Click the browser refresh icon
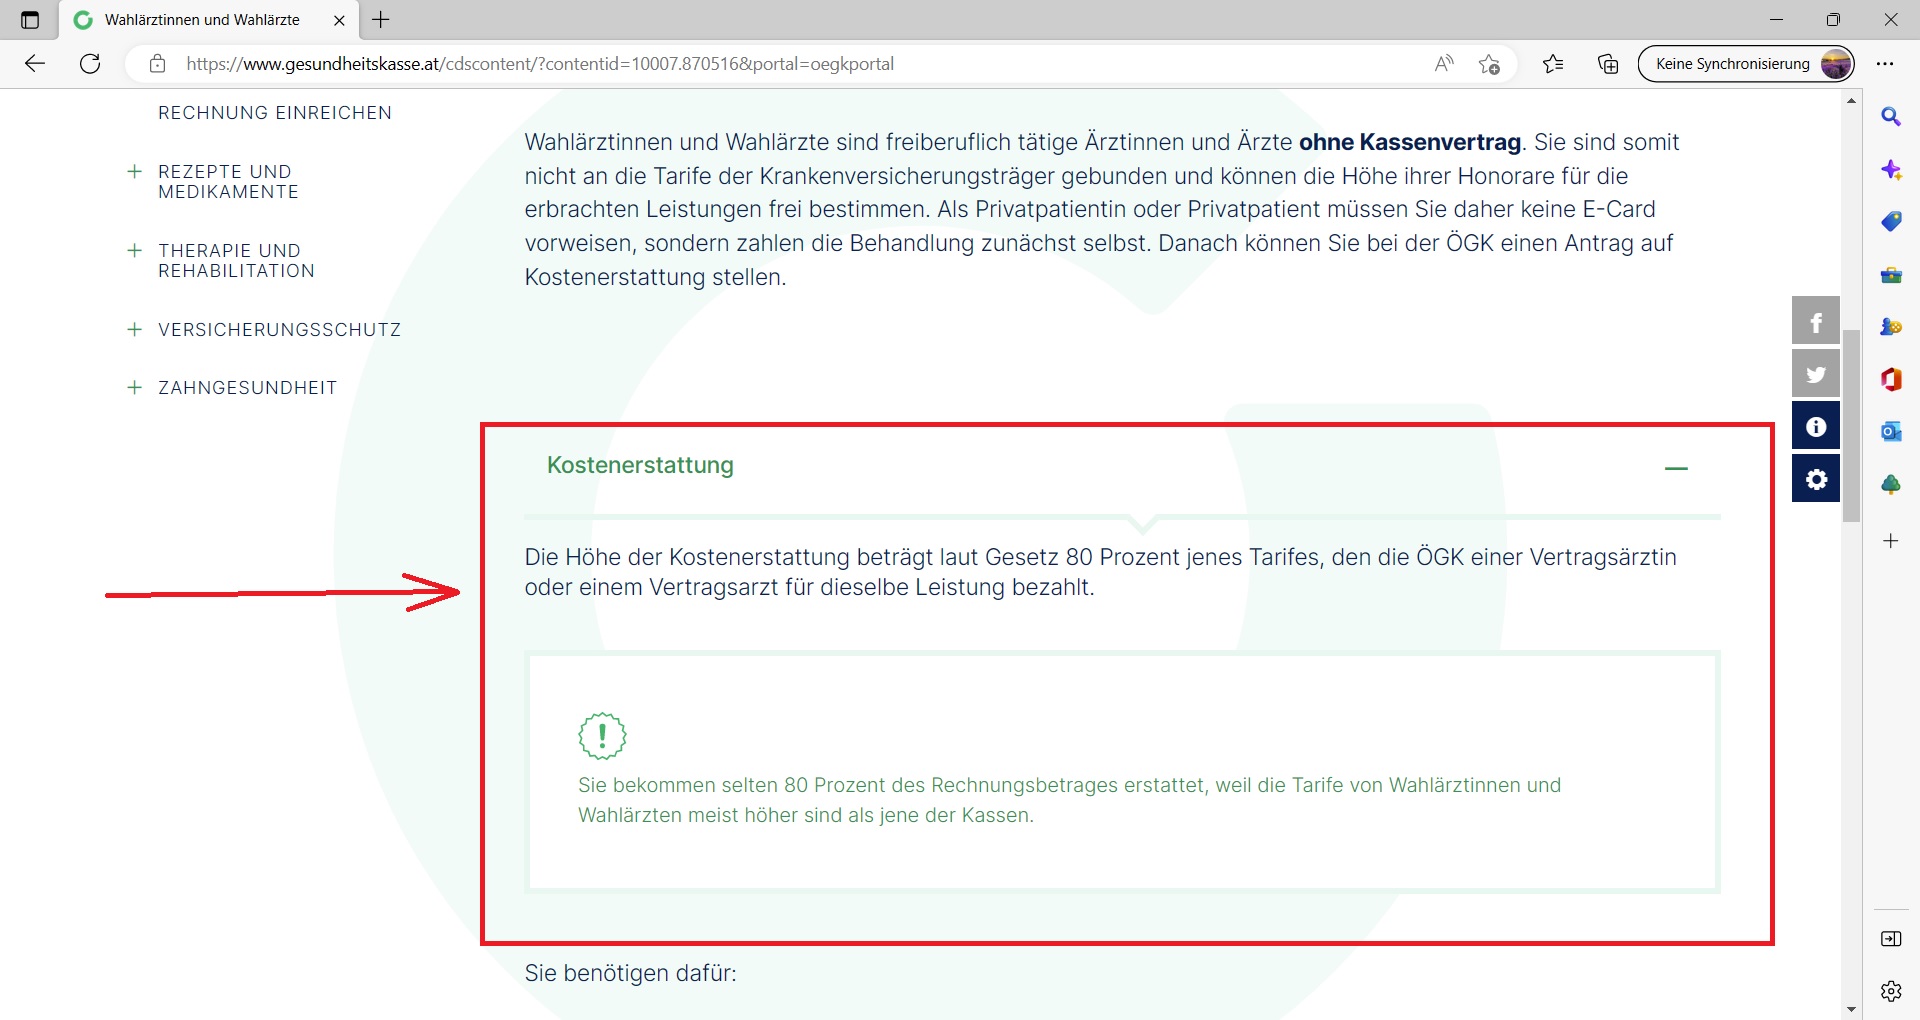 click(90, 64)
